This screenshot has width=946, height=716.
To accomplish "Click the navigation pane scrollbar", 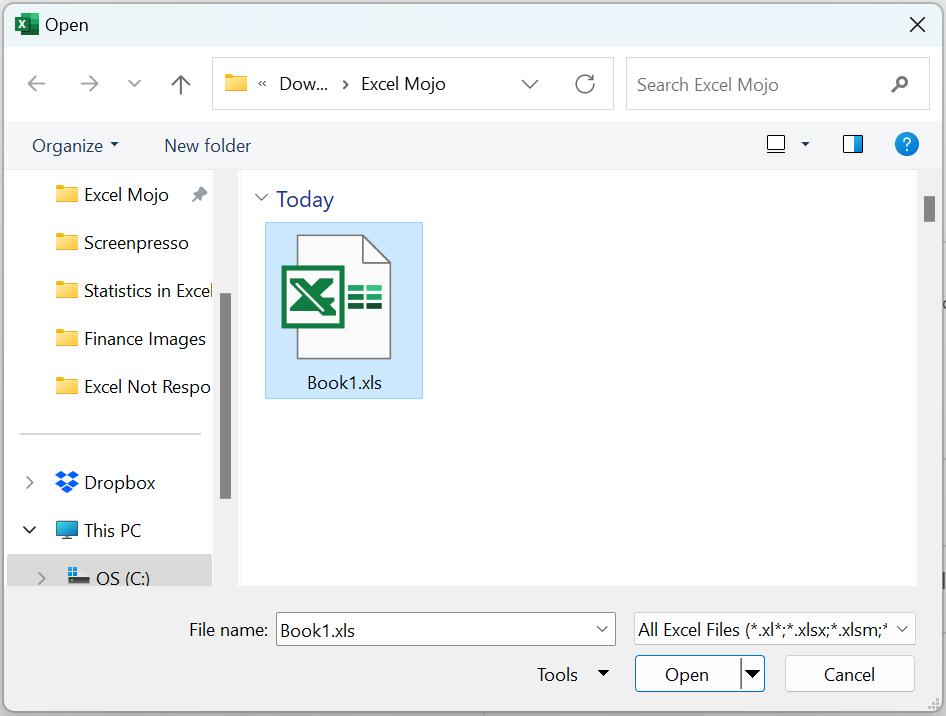I will click(226, 396).
